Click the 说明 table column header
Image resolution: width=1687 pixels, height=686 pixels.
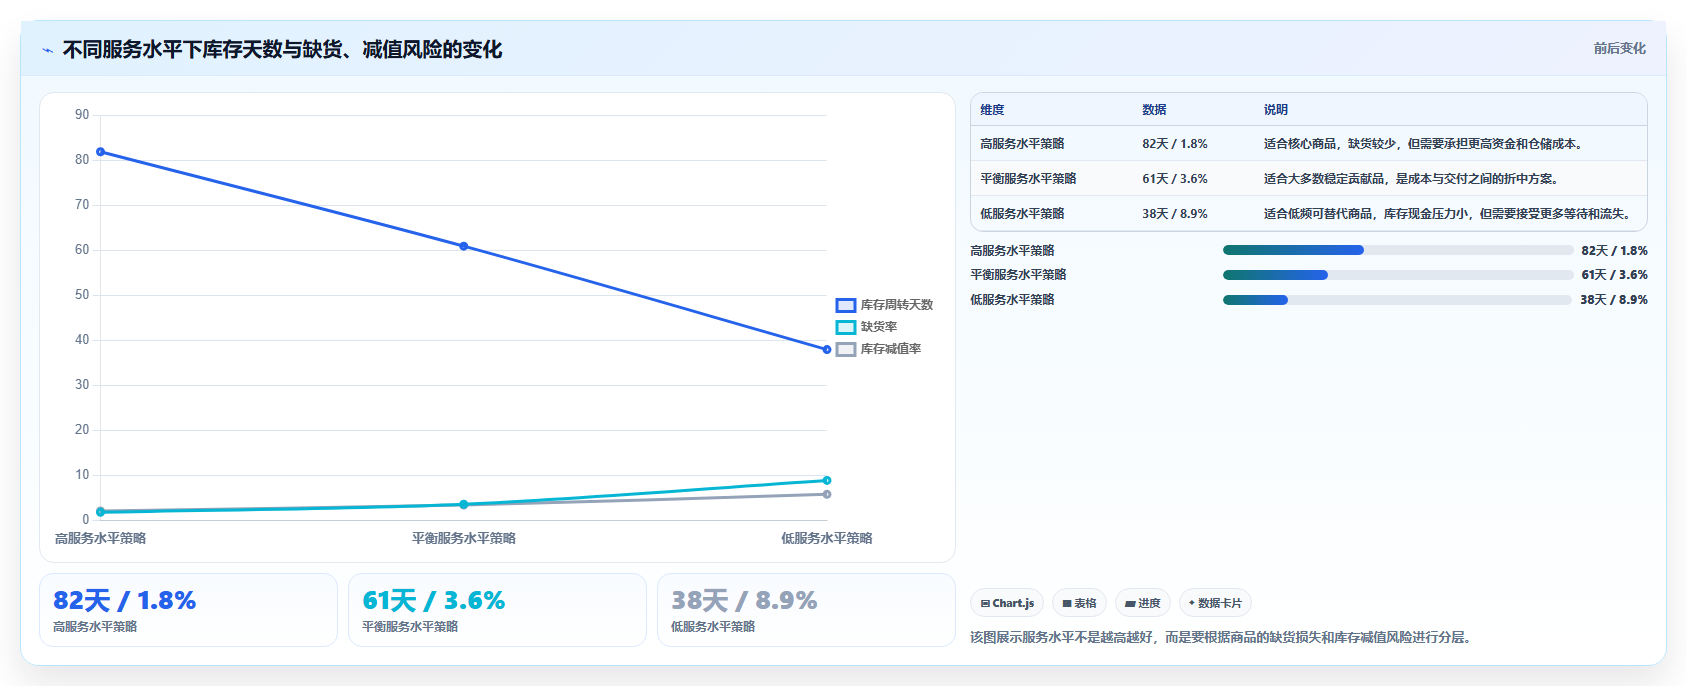(x=1275, y=110)
